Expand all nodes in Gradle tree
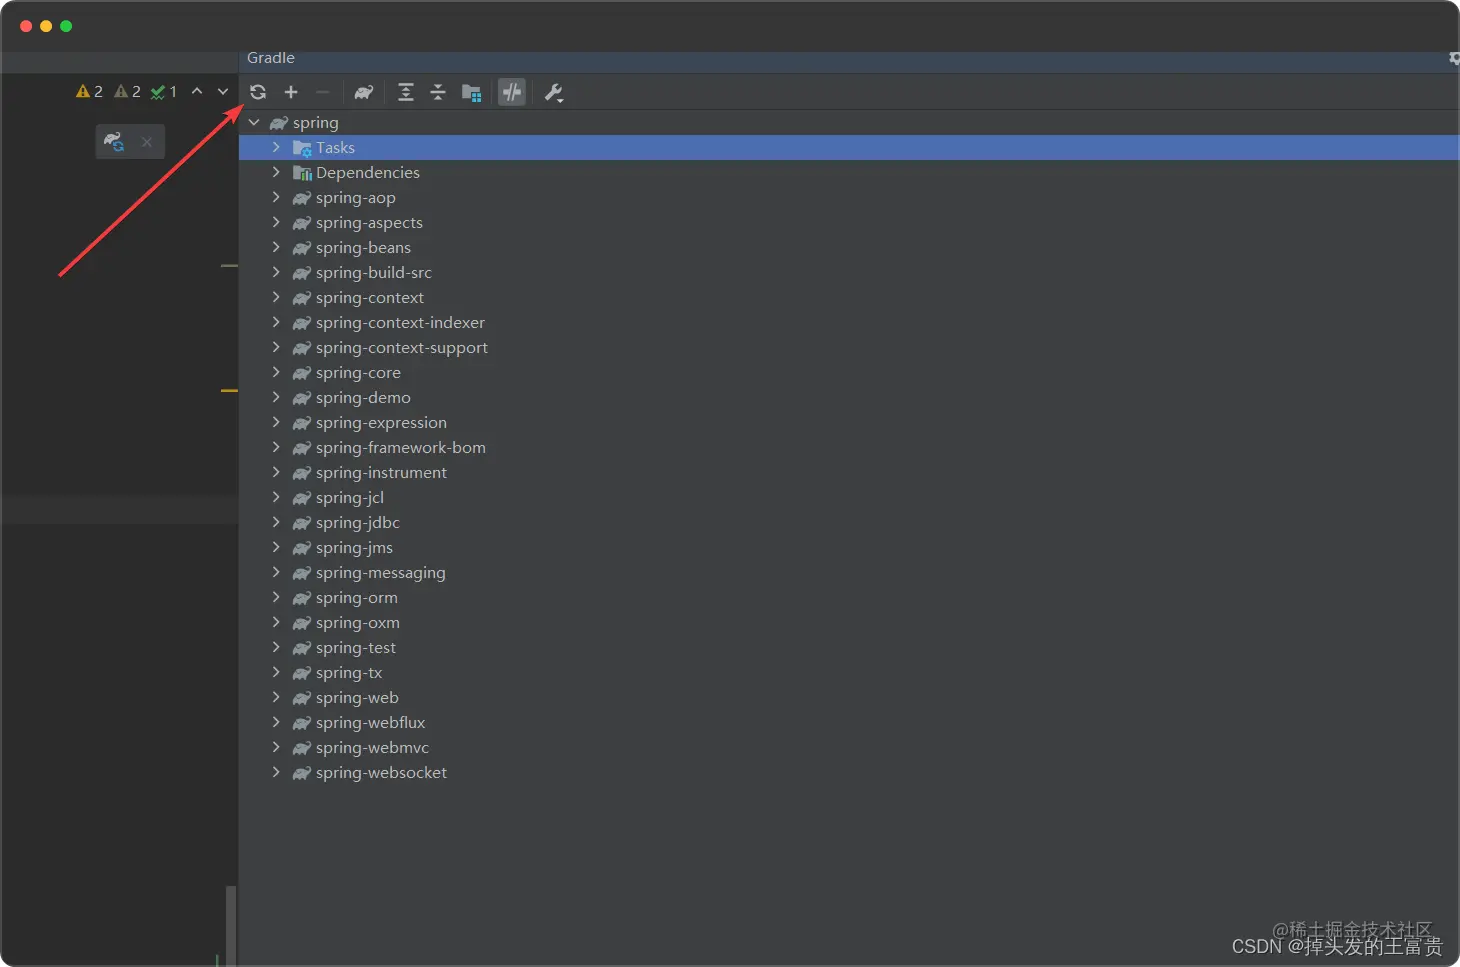1460x967 pixels. click(406, 92)
